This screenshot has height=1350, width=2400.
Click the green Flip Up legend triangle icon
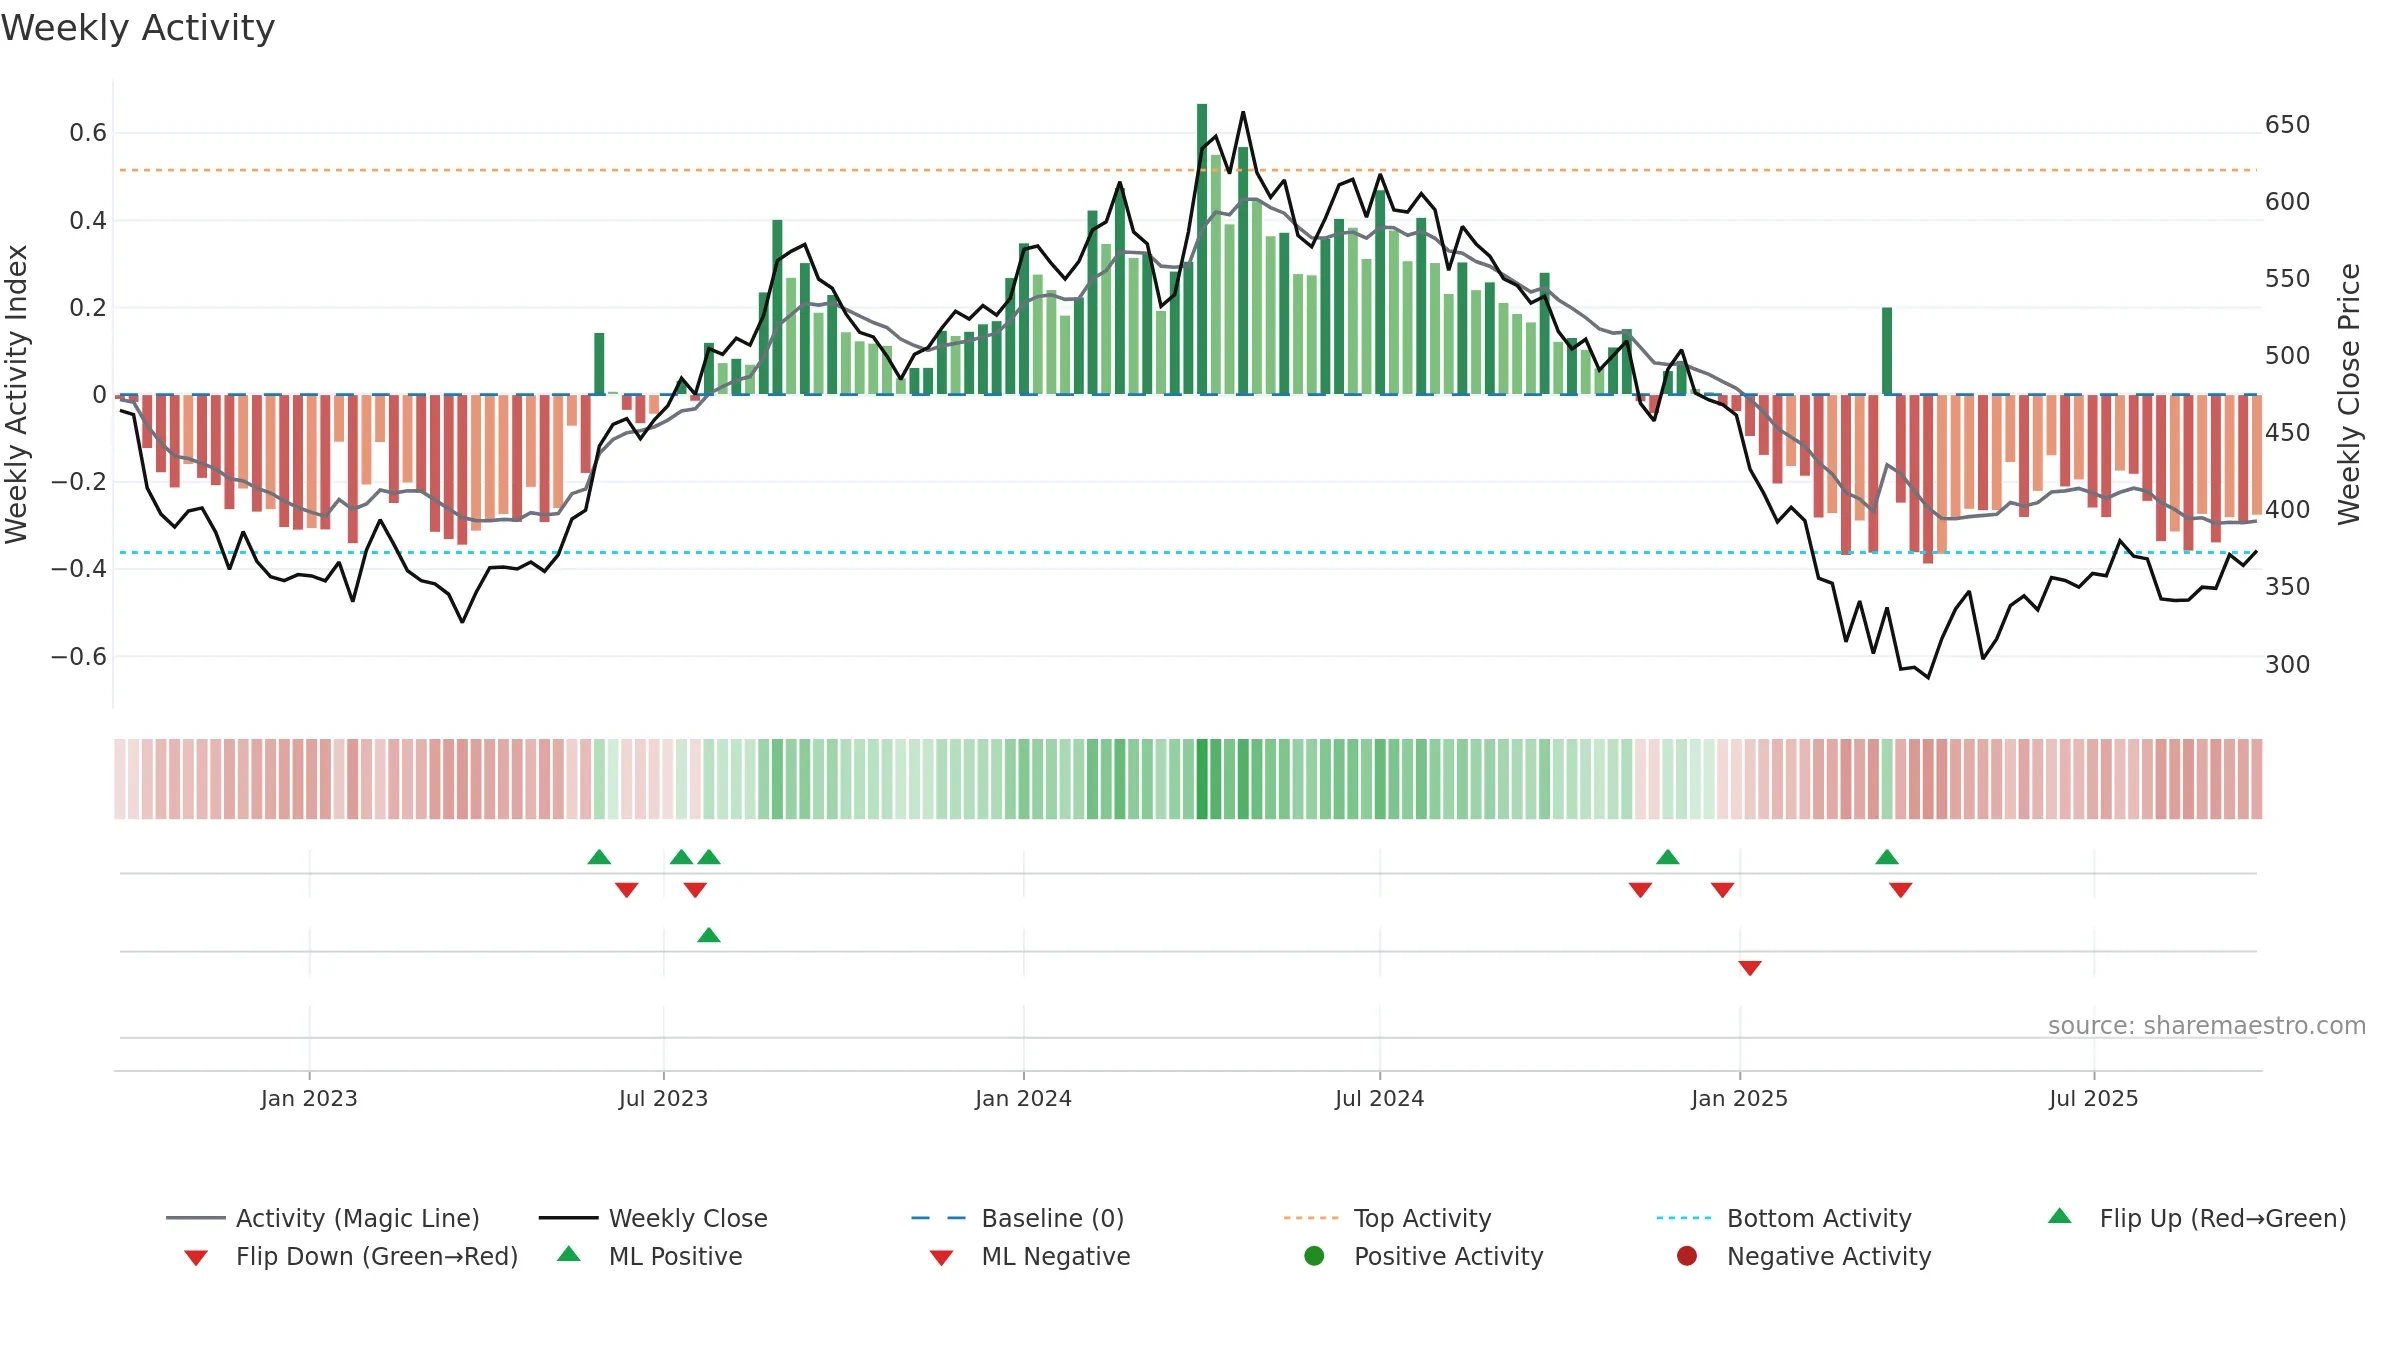(2060, 1216)
